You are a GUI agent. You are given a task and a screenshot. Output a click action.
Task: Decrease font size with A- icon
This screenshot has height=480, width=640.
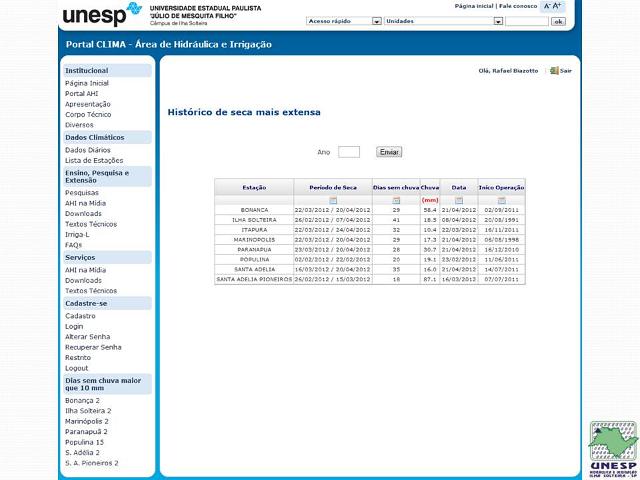pyautogui.click(x=548, y=6)
